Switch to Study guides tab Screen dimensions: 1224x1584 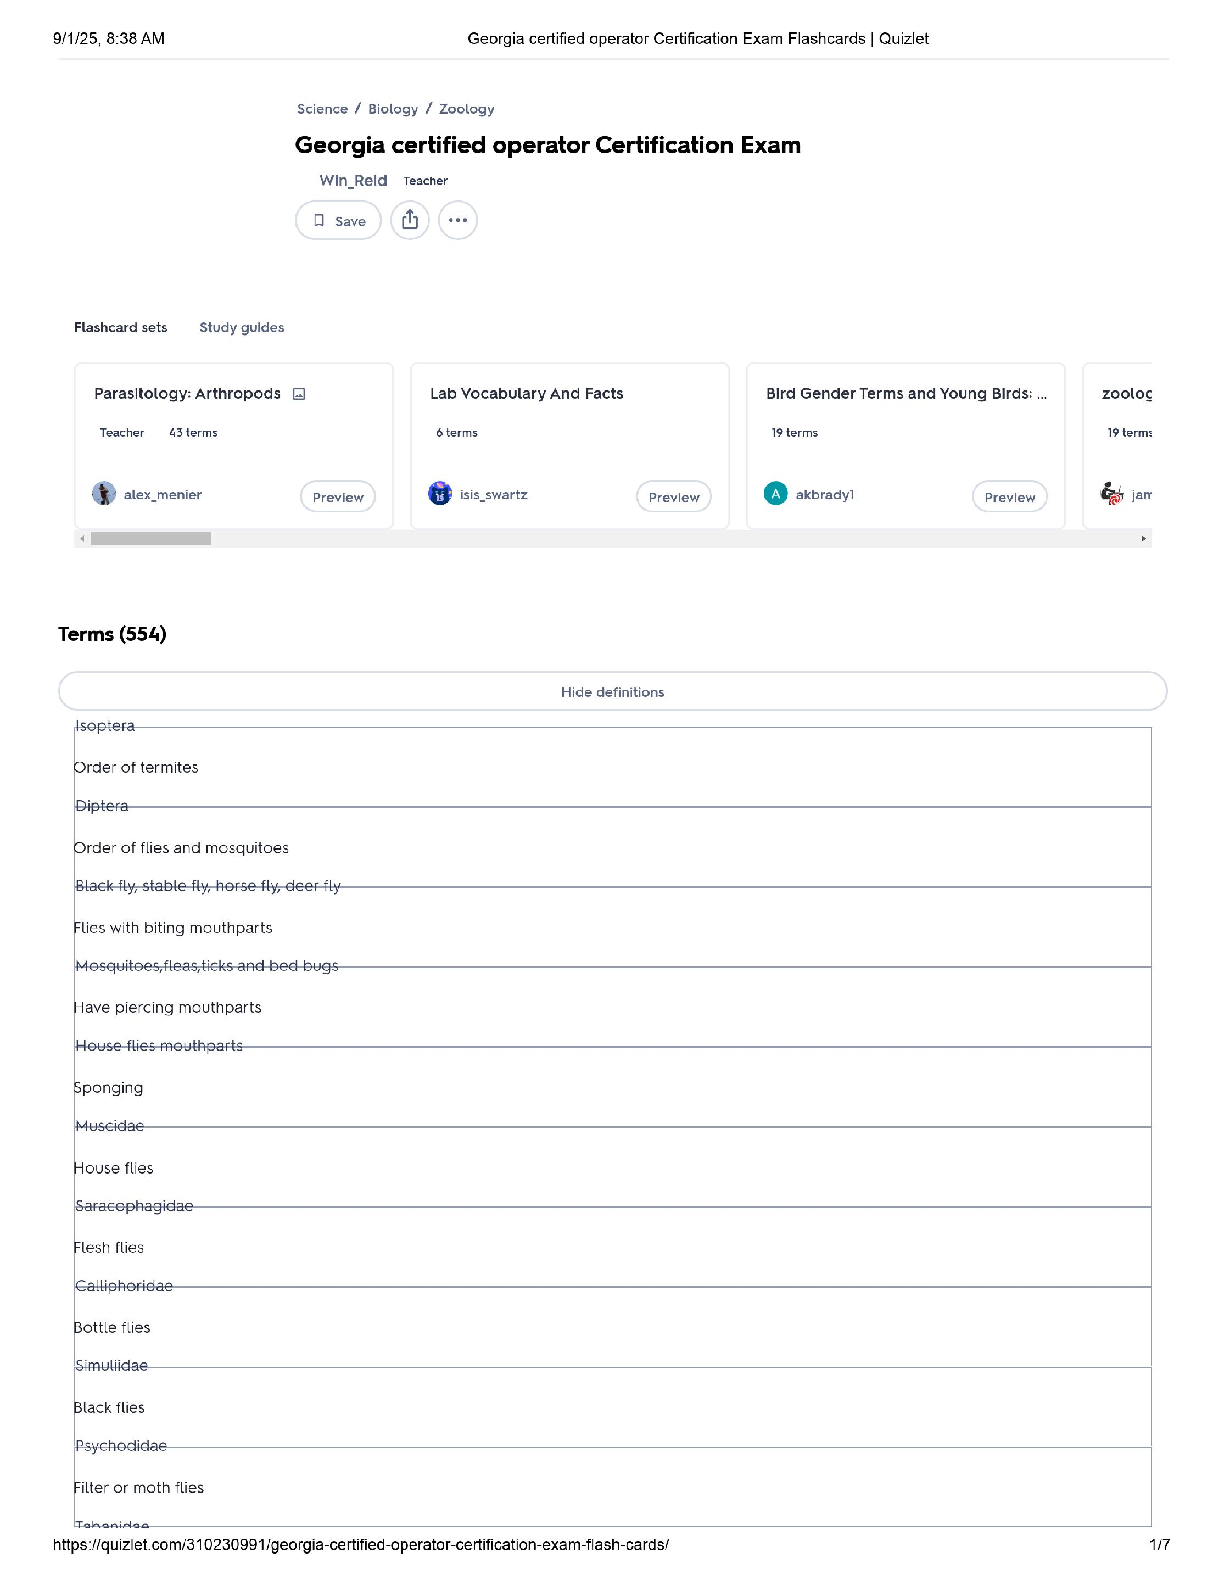[242, 327]
